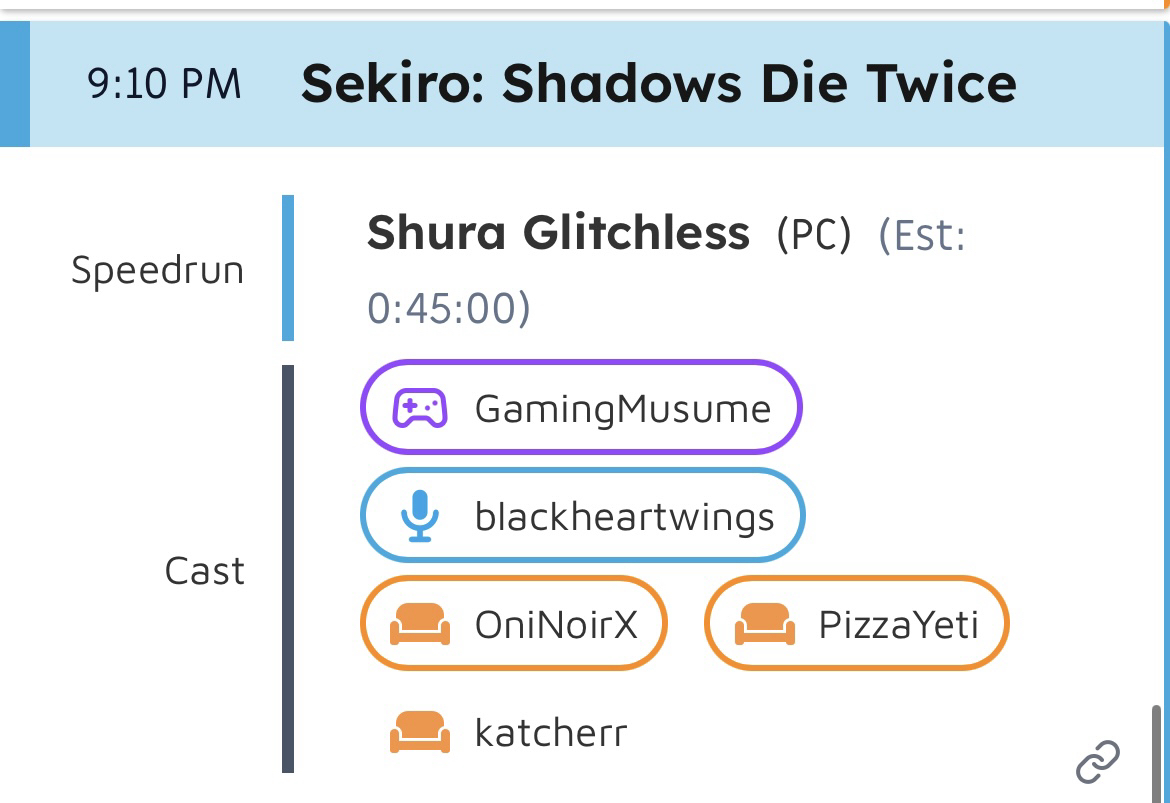Select the OniNoirX name text
Screen dimensions: 1170x803
click(555, 625)
